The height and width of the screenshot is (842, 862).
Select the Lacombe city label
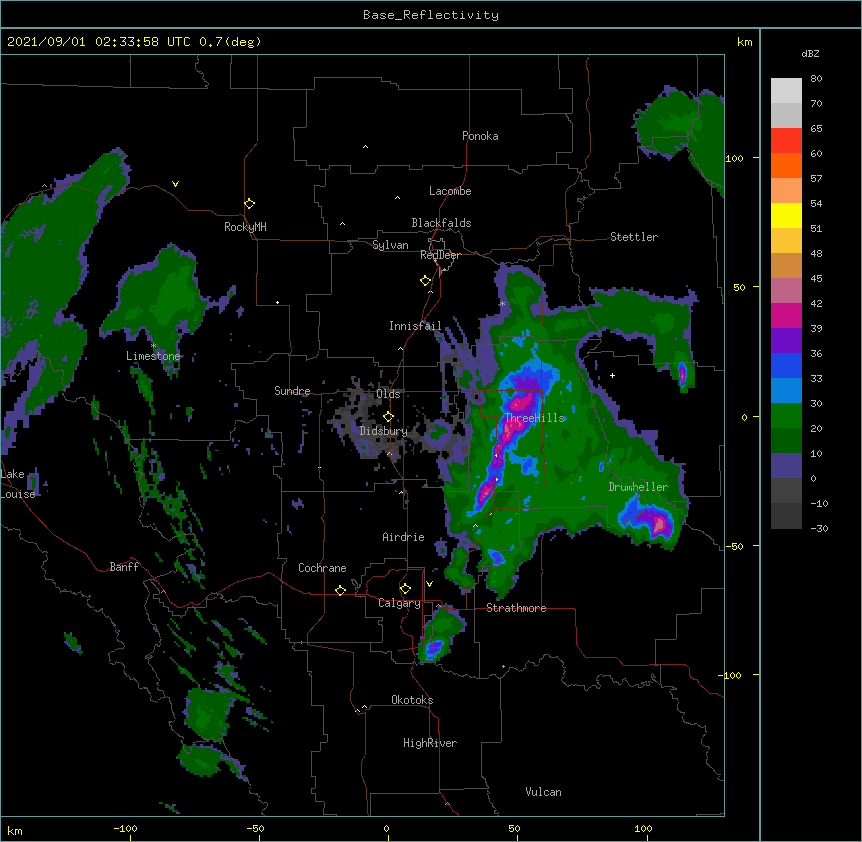point(450,191)
